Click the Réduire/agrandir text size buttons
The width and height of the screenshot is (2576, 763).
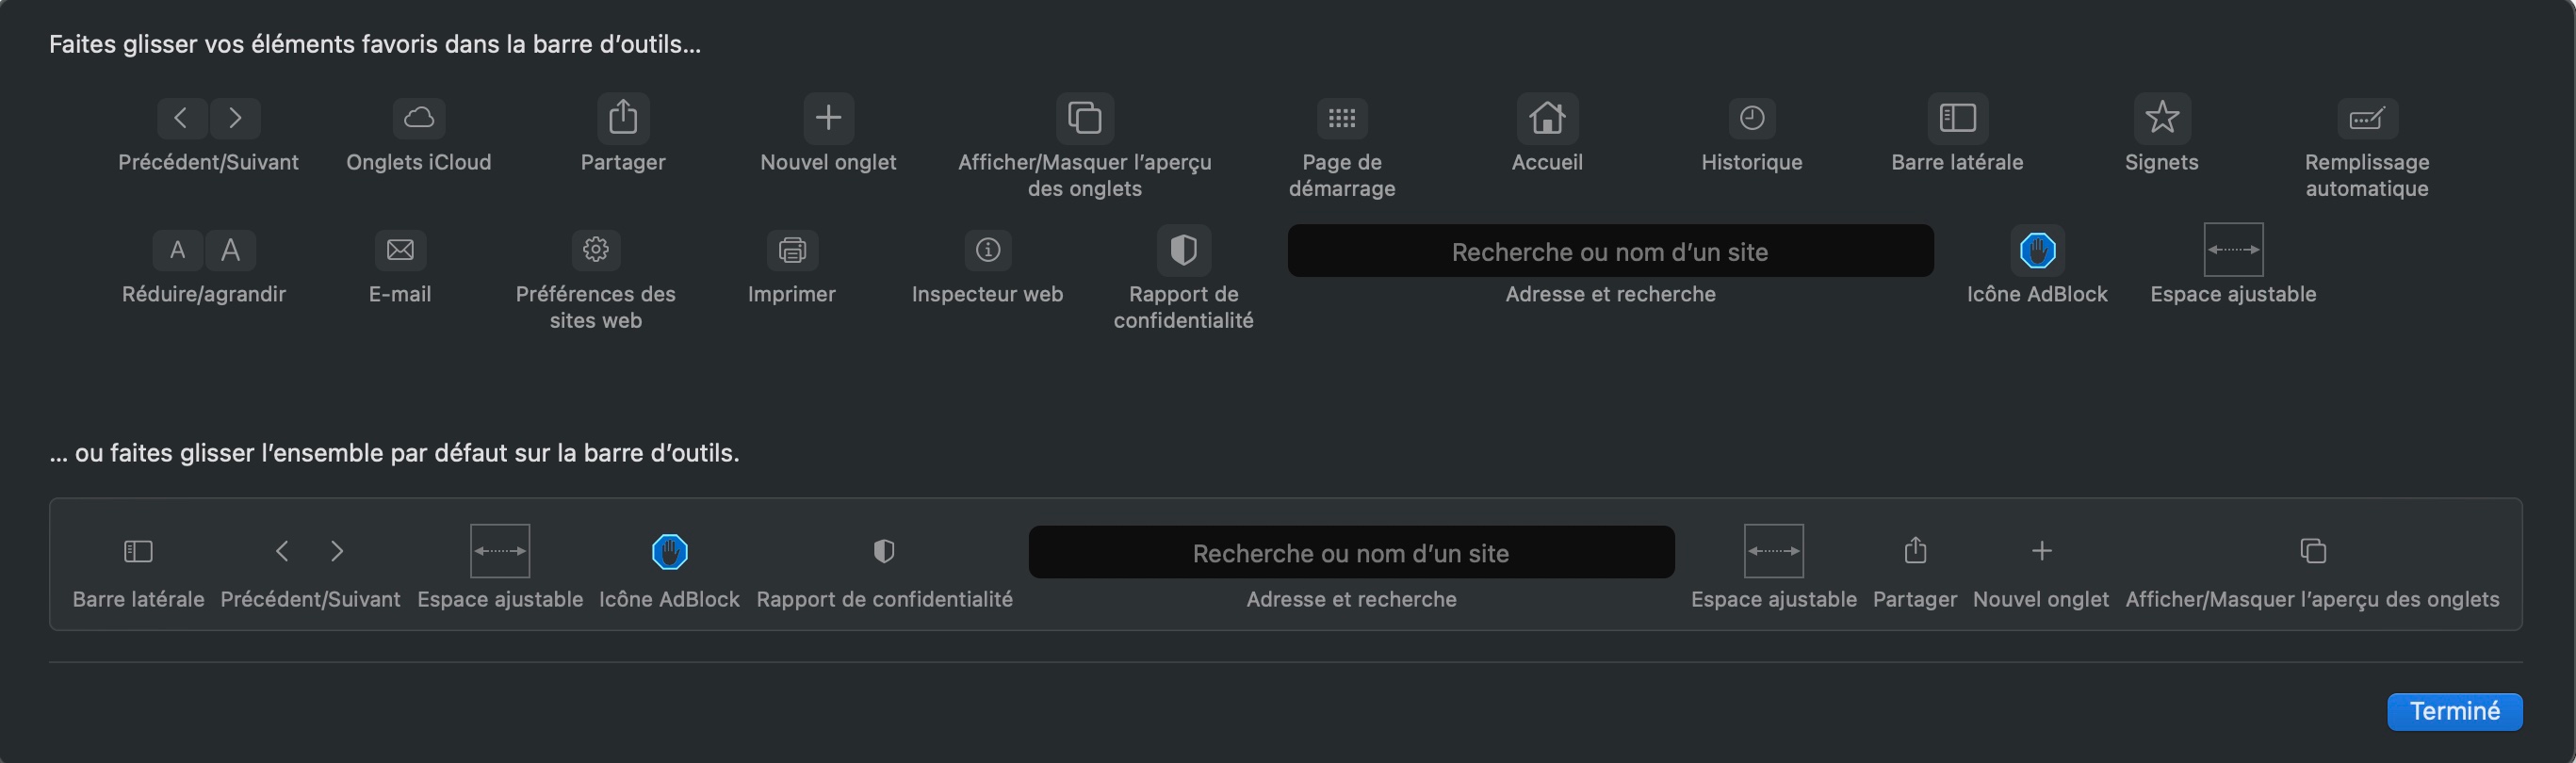coord(204,250)
